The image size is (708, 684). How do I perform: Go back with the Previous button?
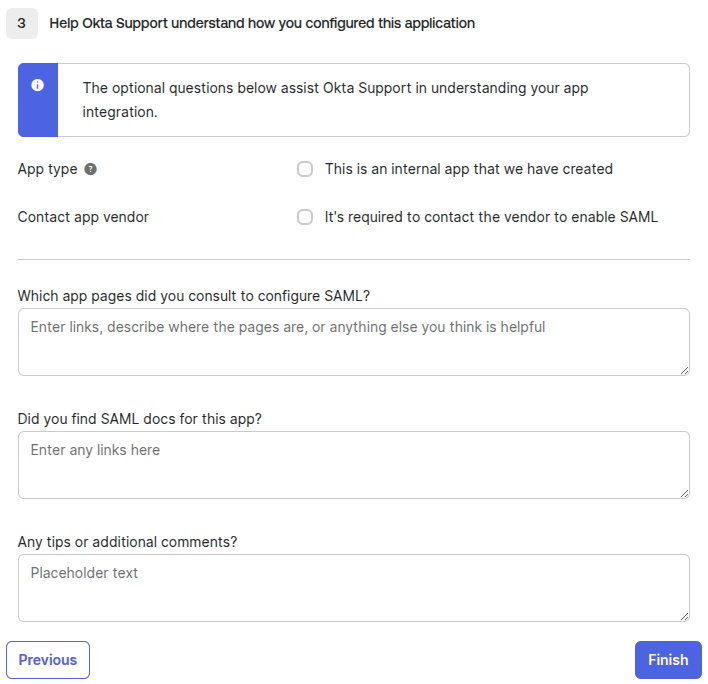coord(48,660)
